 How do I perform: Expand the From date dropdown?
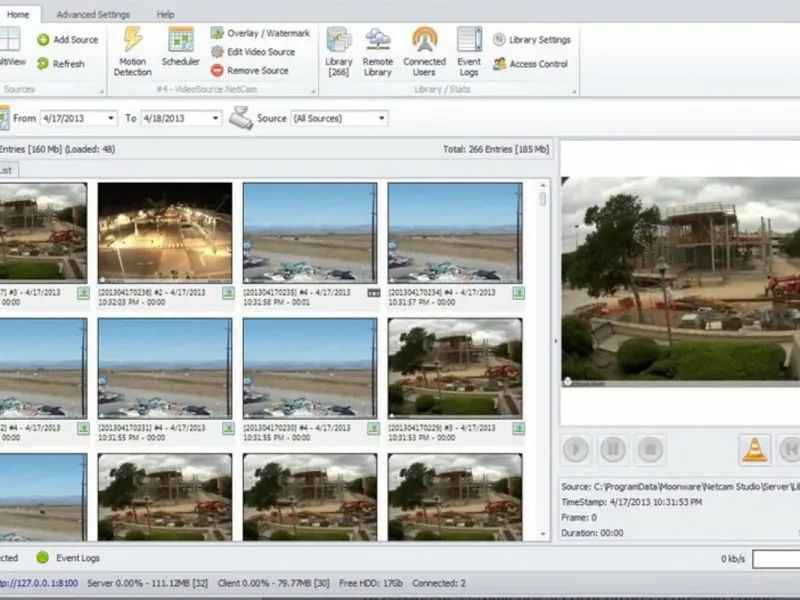click(x=111, y=118)
